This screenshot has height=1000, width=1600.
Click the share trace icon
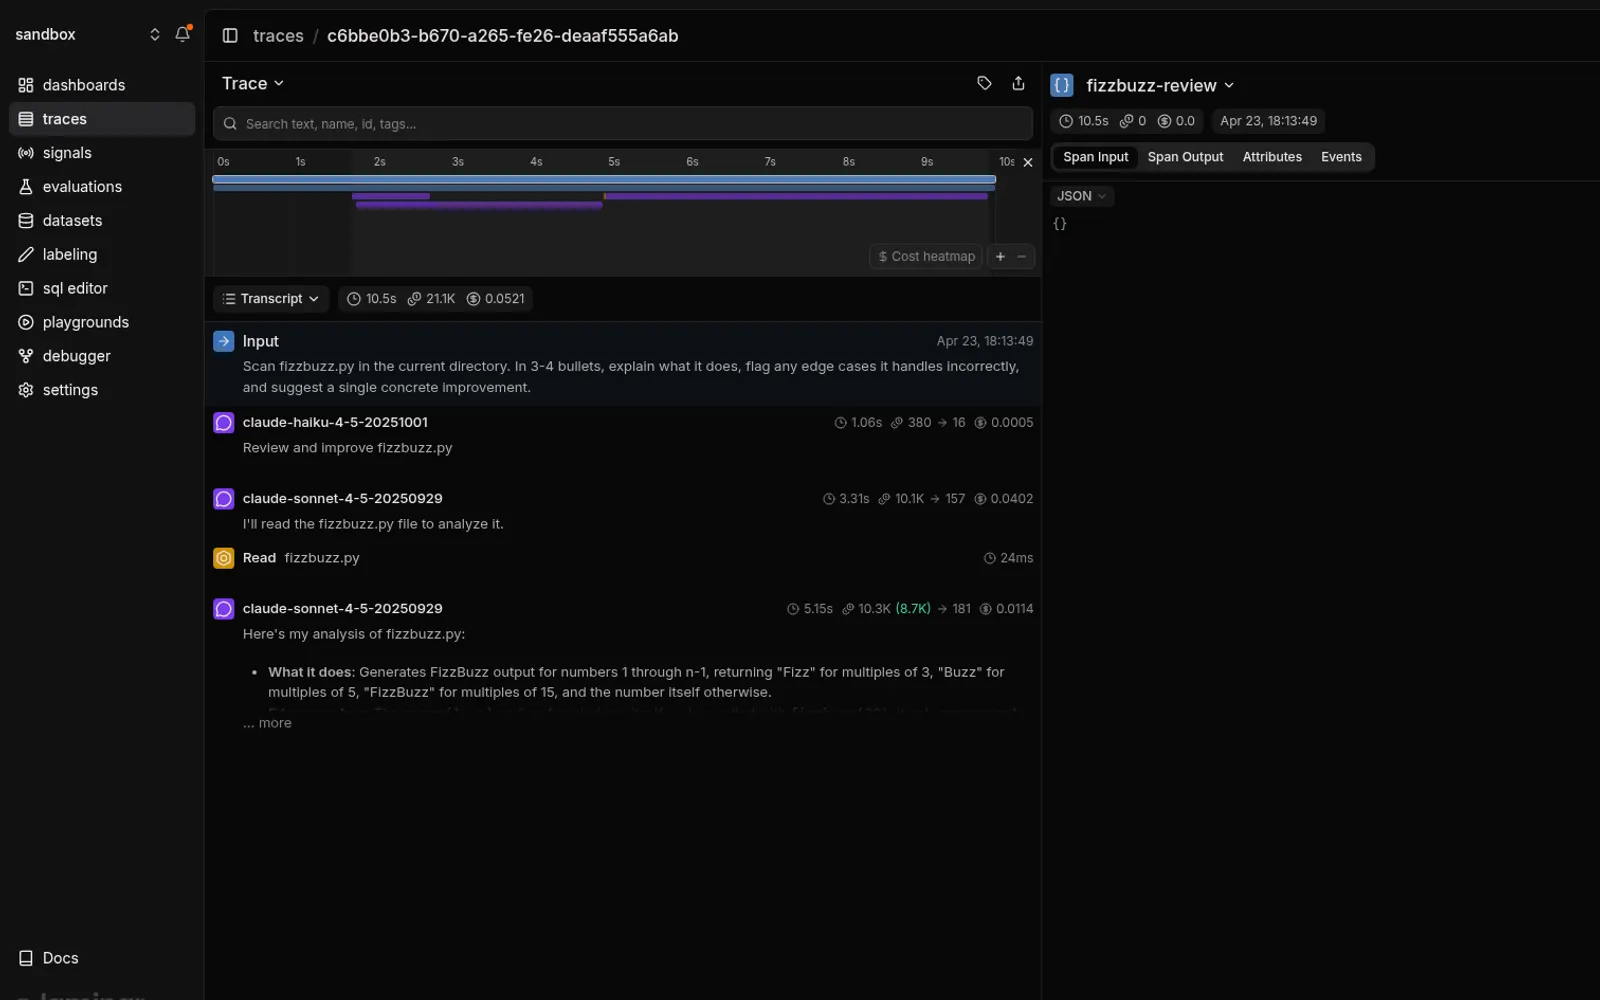[x=1018, y=83]
